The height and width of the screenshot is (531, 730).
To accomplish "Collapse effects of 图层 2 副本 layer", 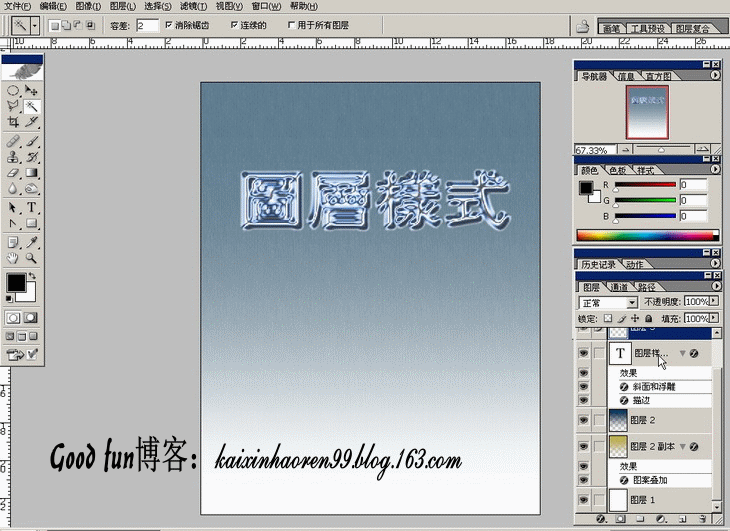I will click(x=683, y=447).
